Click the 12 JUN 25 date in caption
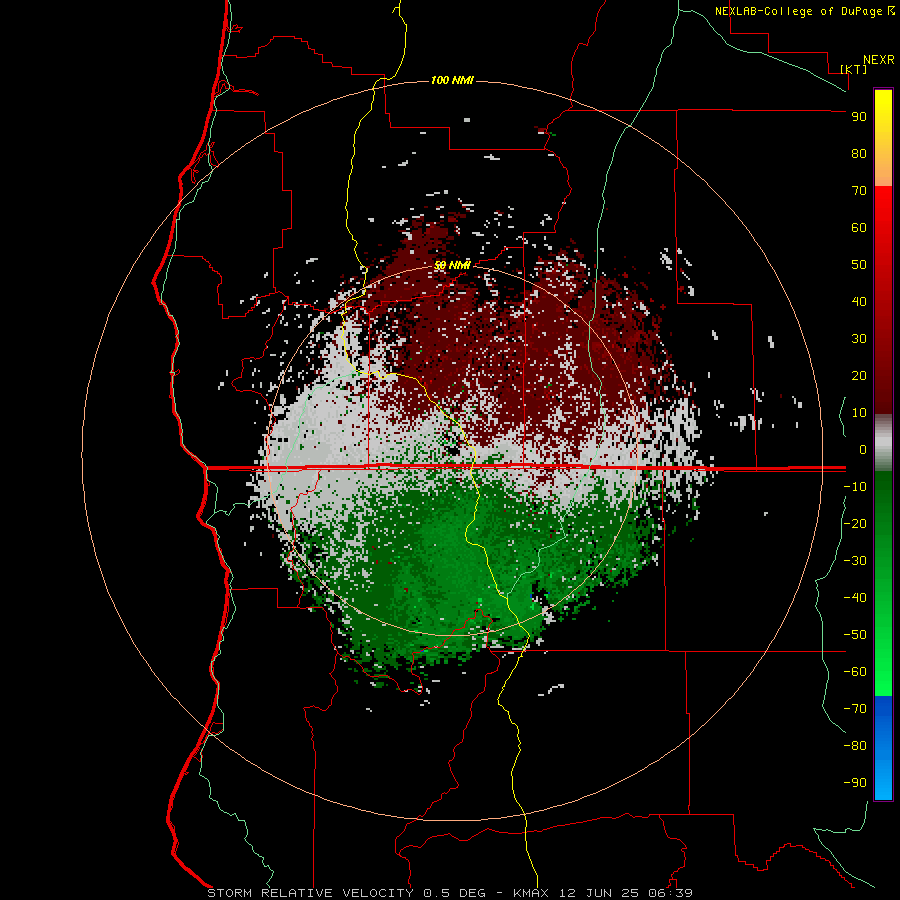Screen dimensions: 900x900 coord(598,893)
